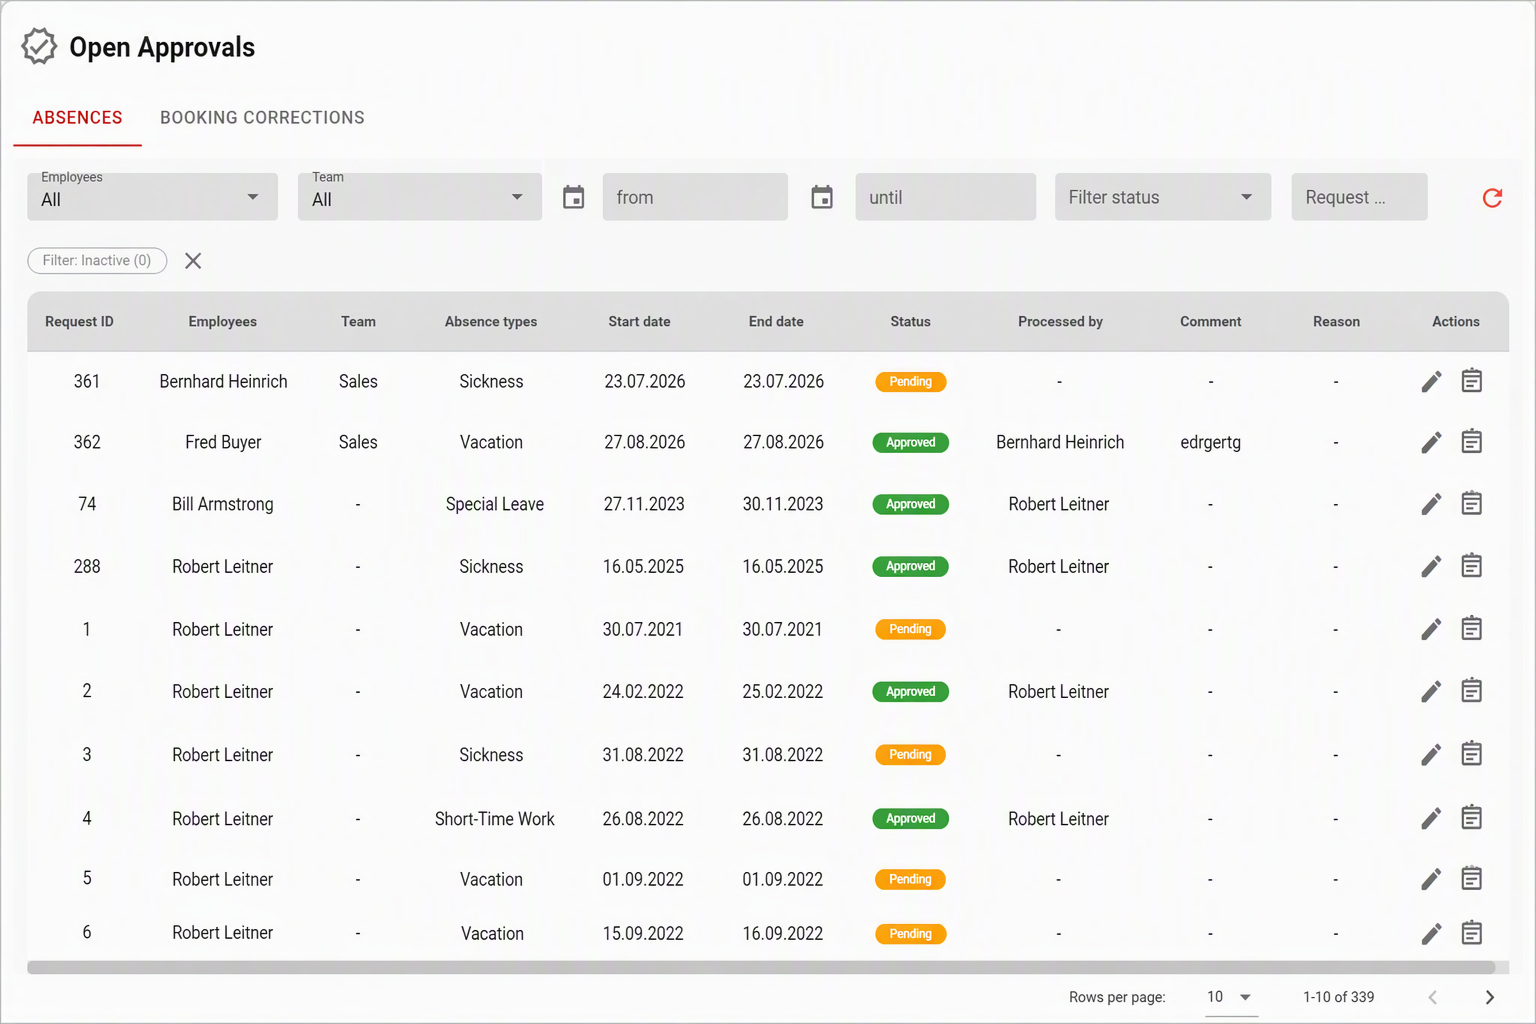Click the Request search input field
Screen dimensions: 1536x1024
1359,197
